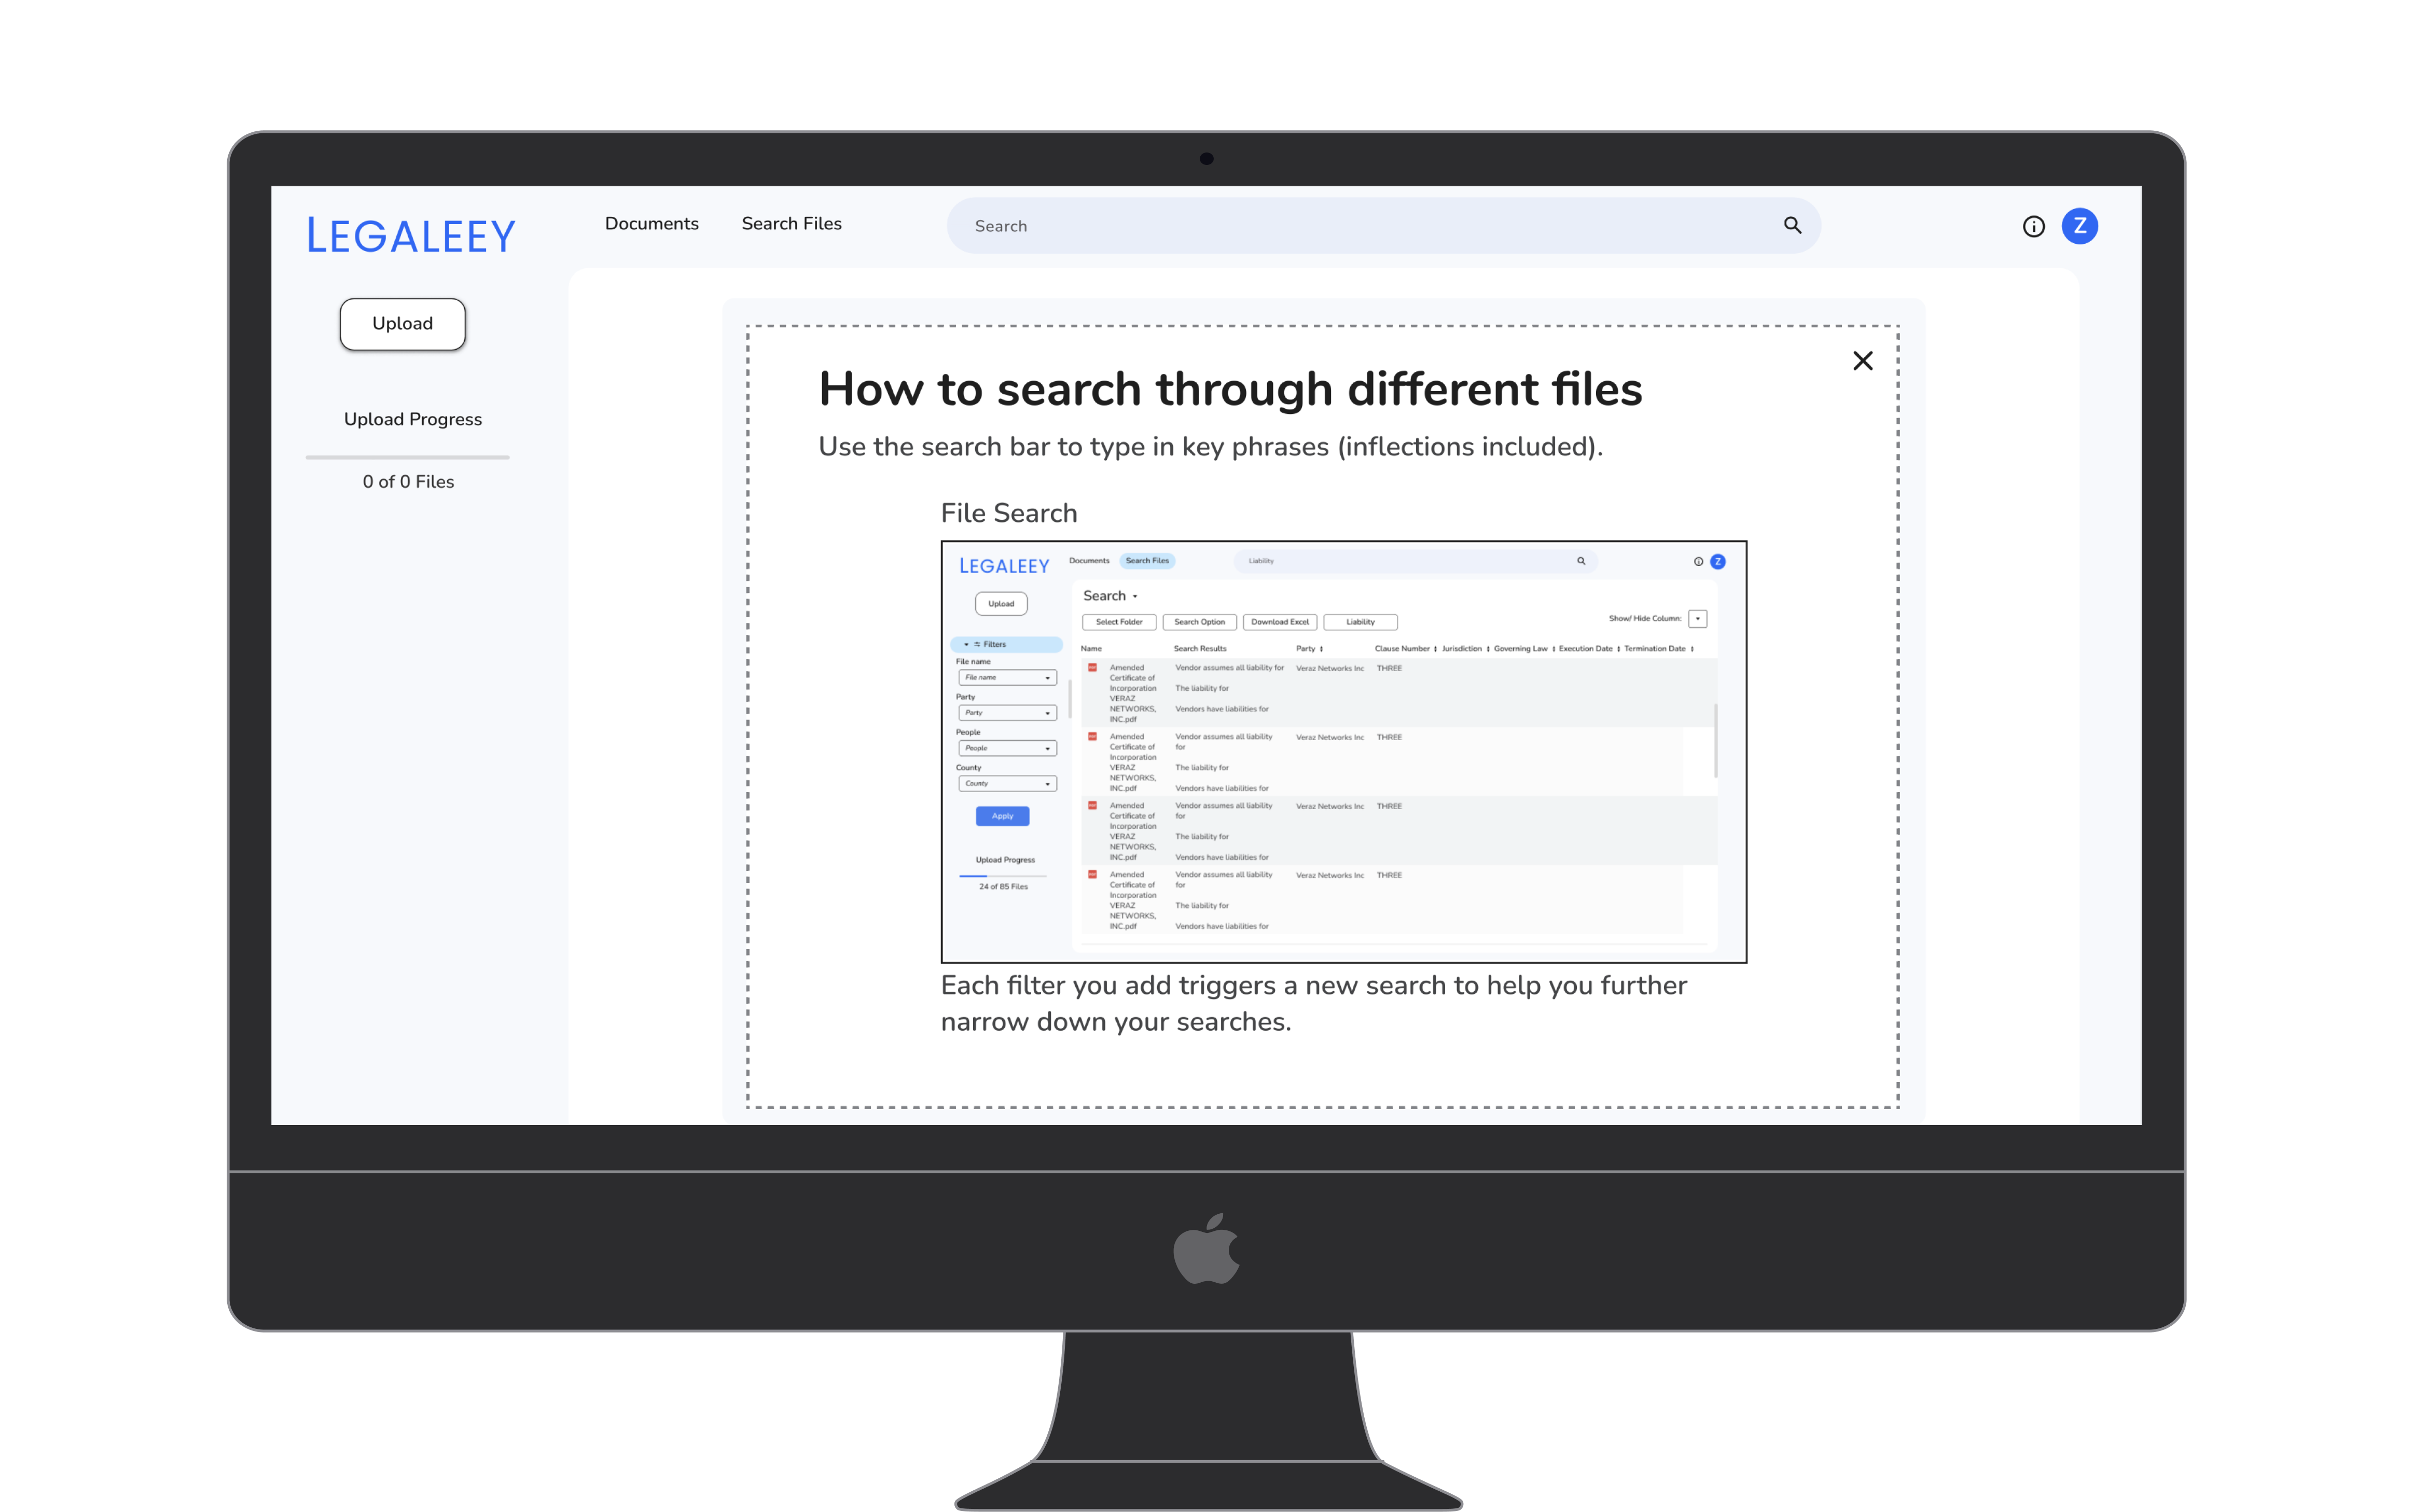Click the magnifier icon in search bar
Image resolution: width=2413 pixels, height=1512 pixels.
click(1792, 226)
